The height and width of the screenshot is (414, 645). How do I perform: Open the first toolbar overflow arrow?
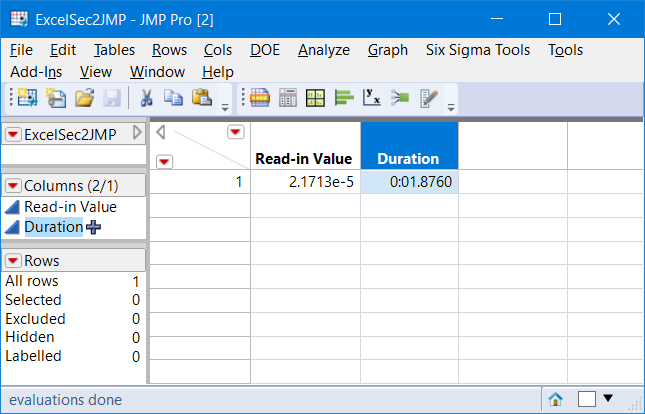[x=225, y=108]
